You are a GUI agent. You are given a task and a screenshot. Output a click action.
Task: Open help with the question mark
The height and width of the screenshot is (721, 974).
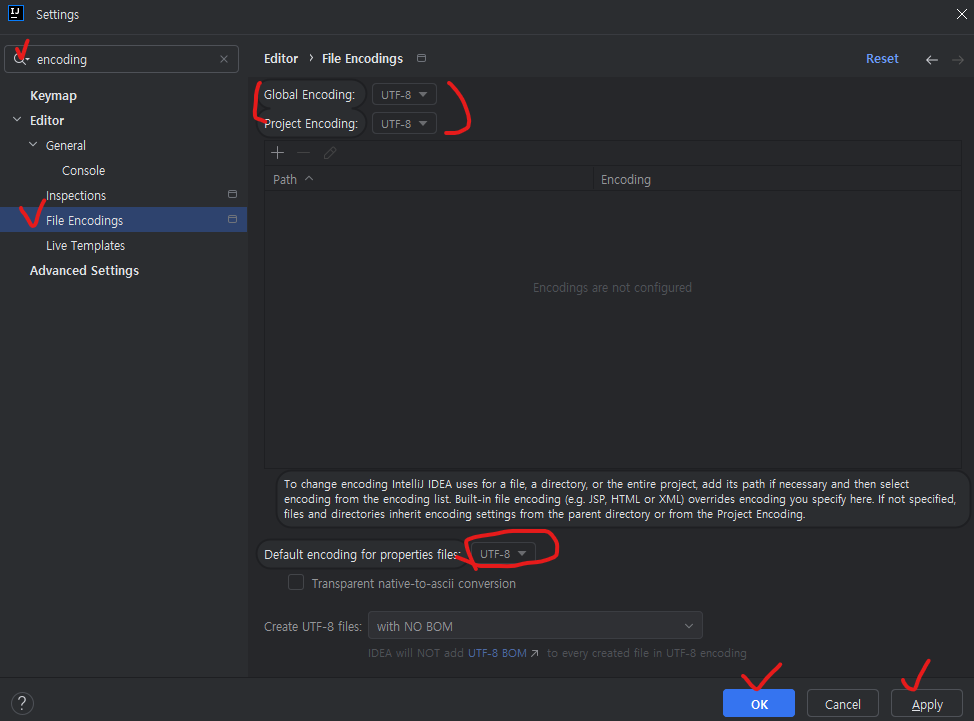click(22, 704)
